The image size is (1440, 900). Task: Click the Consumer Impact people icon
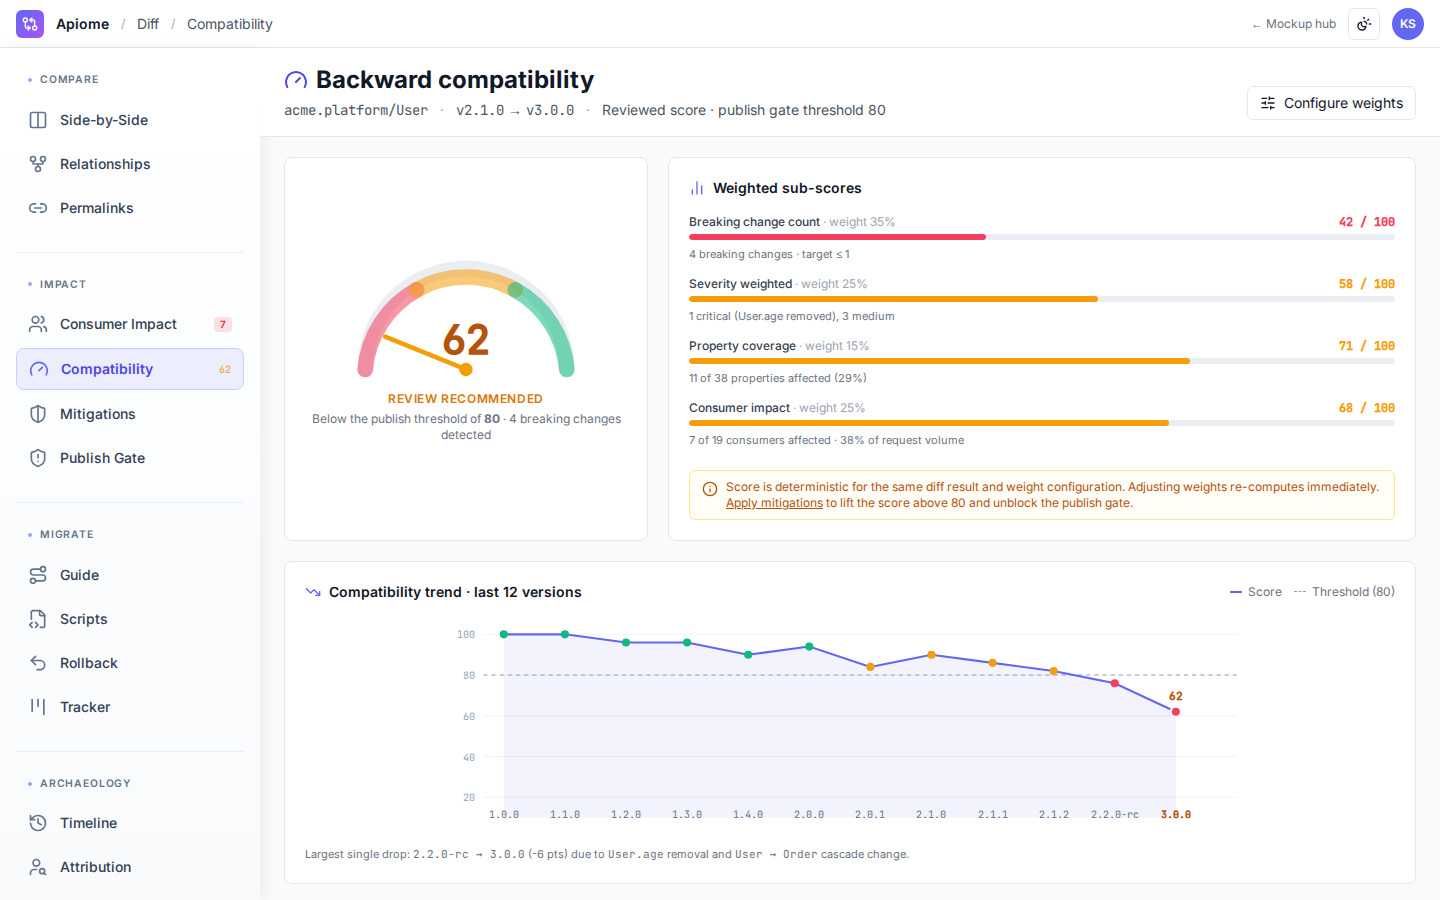click(x=38, y=324)
